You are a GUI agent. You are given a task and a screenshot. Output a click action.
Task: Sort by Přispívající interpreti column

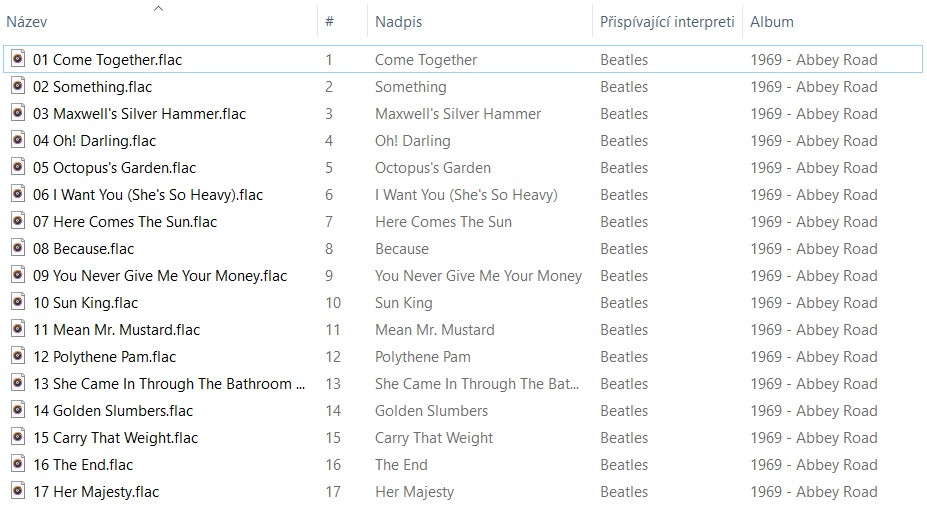[667, 22]
